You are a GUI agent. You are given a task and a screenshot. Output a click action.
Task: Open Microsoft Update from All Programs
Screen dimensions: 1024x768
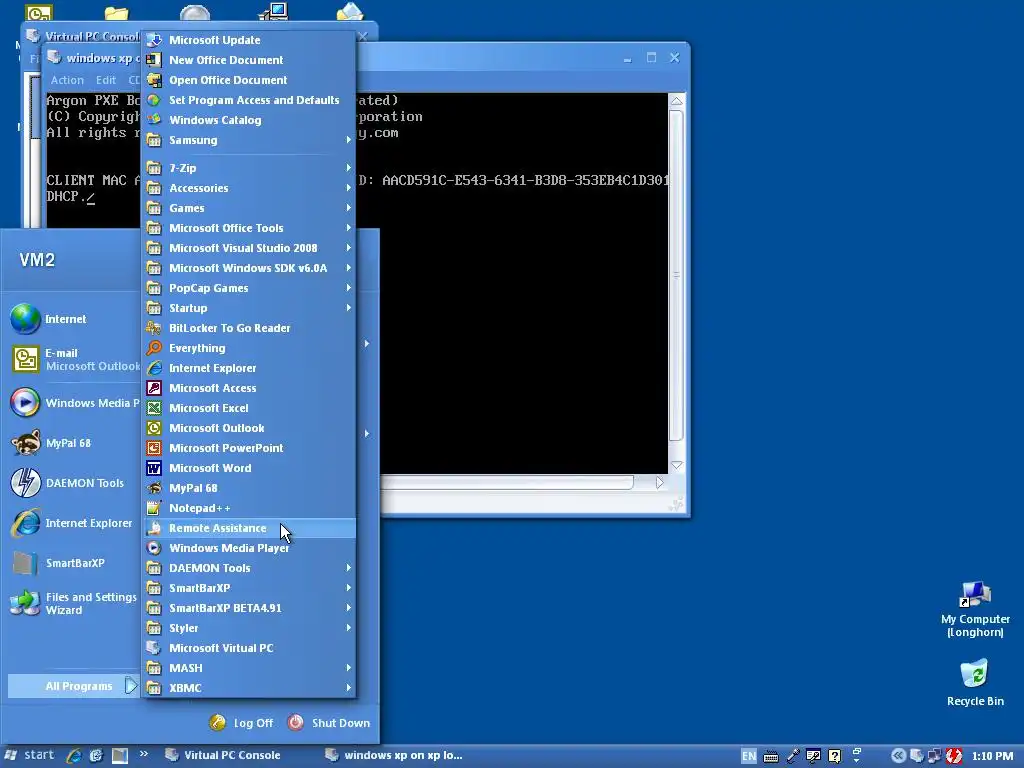249,40
